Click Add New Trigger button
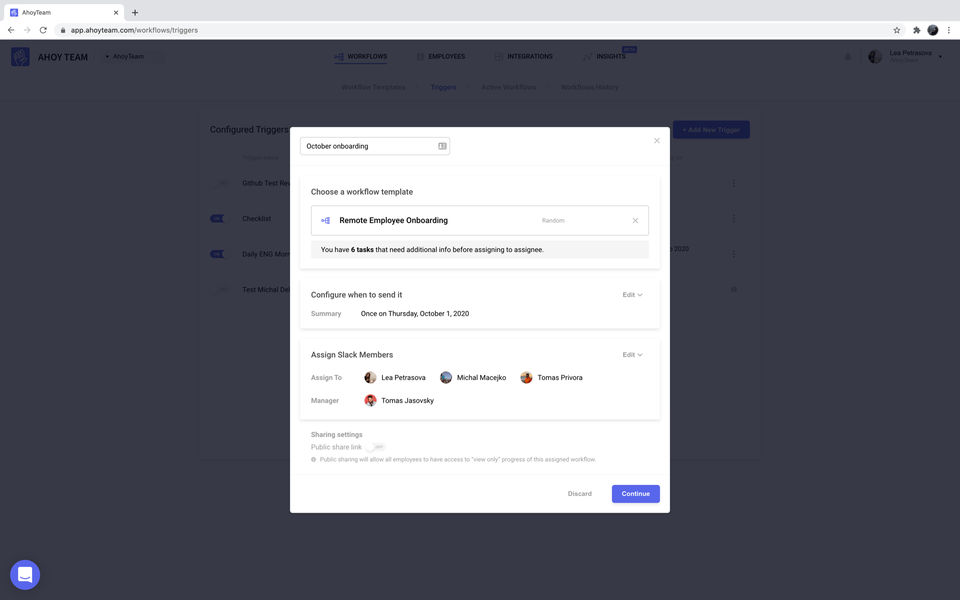This screenshot has width=960, height=600. pos(711,130)
